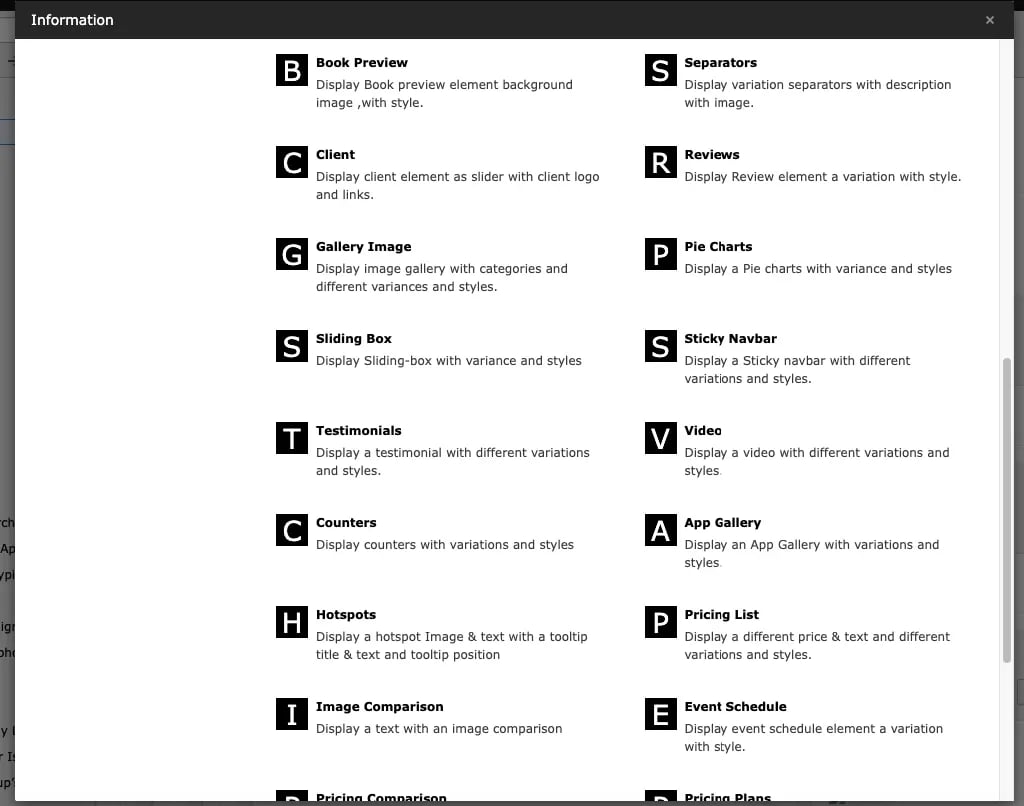The width and height of the screenshot is (1024, 806).
Task: Select the Sticky Navbar title
Action: pyautogui.click(x=730, y=339)
